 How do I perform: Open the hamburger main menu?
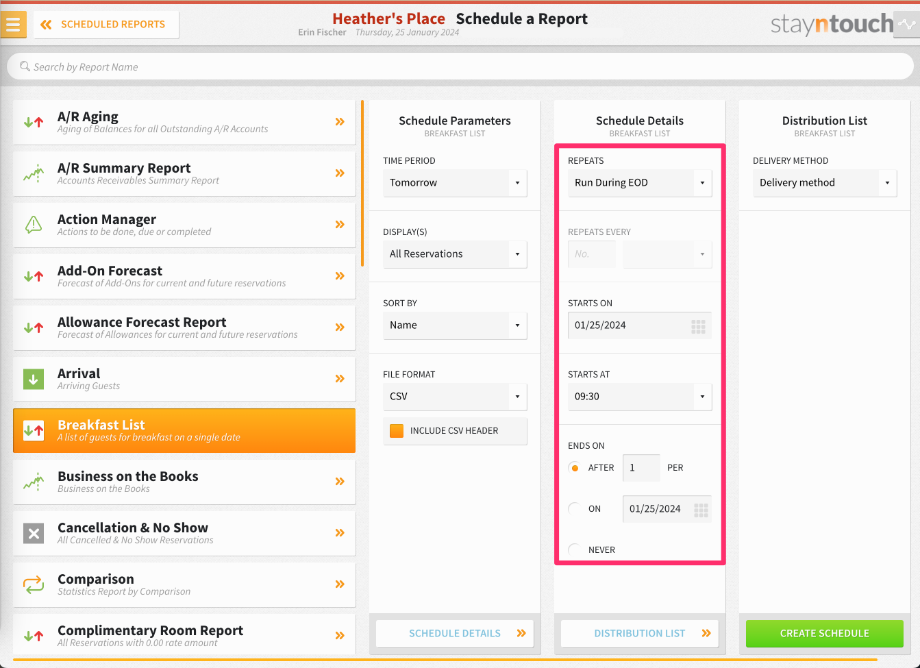[x=13, y=24]
